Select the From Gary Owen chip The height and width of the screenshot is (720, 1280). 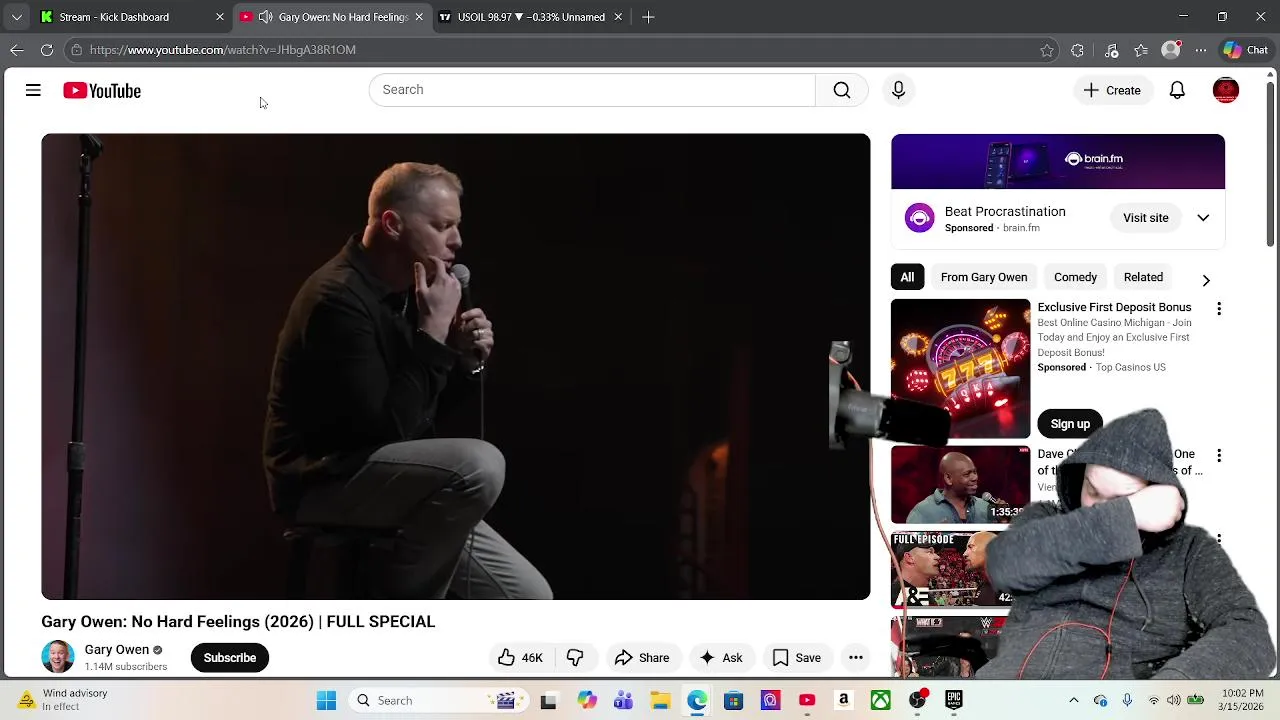click(984, 277)
